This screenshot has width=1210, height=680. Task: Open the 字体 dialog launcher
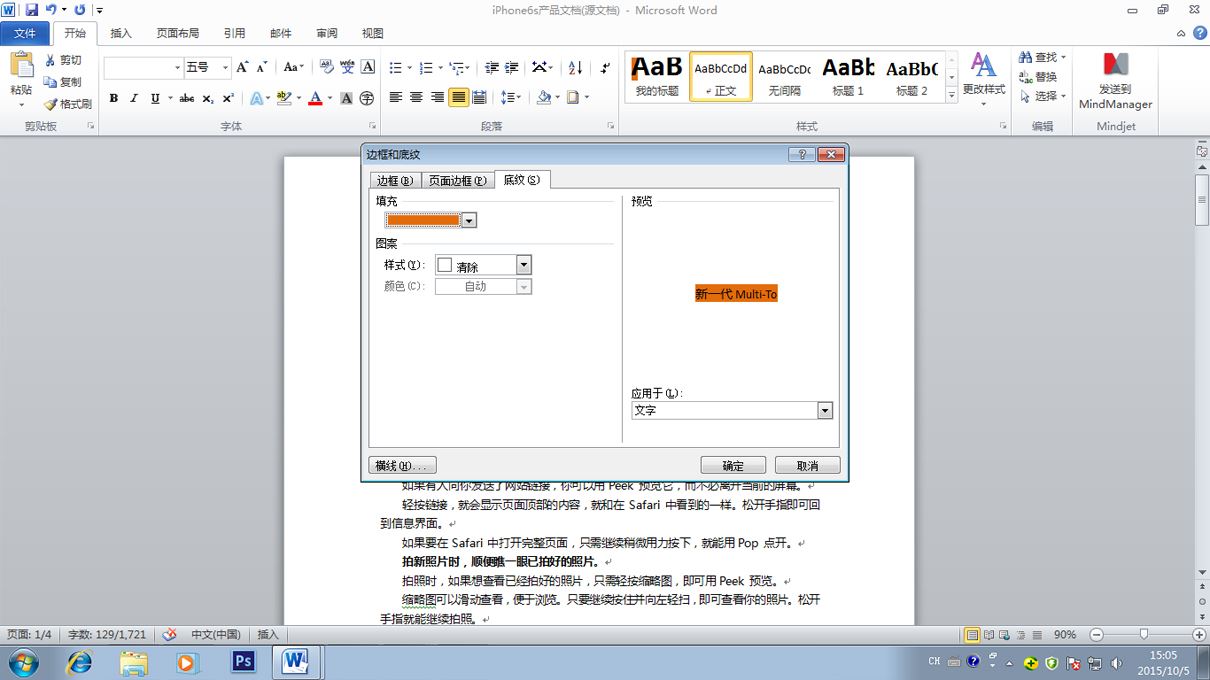point(372,127)
